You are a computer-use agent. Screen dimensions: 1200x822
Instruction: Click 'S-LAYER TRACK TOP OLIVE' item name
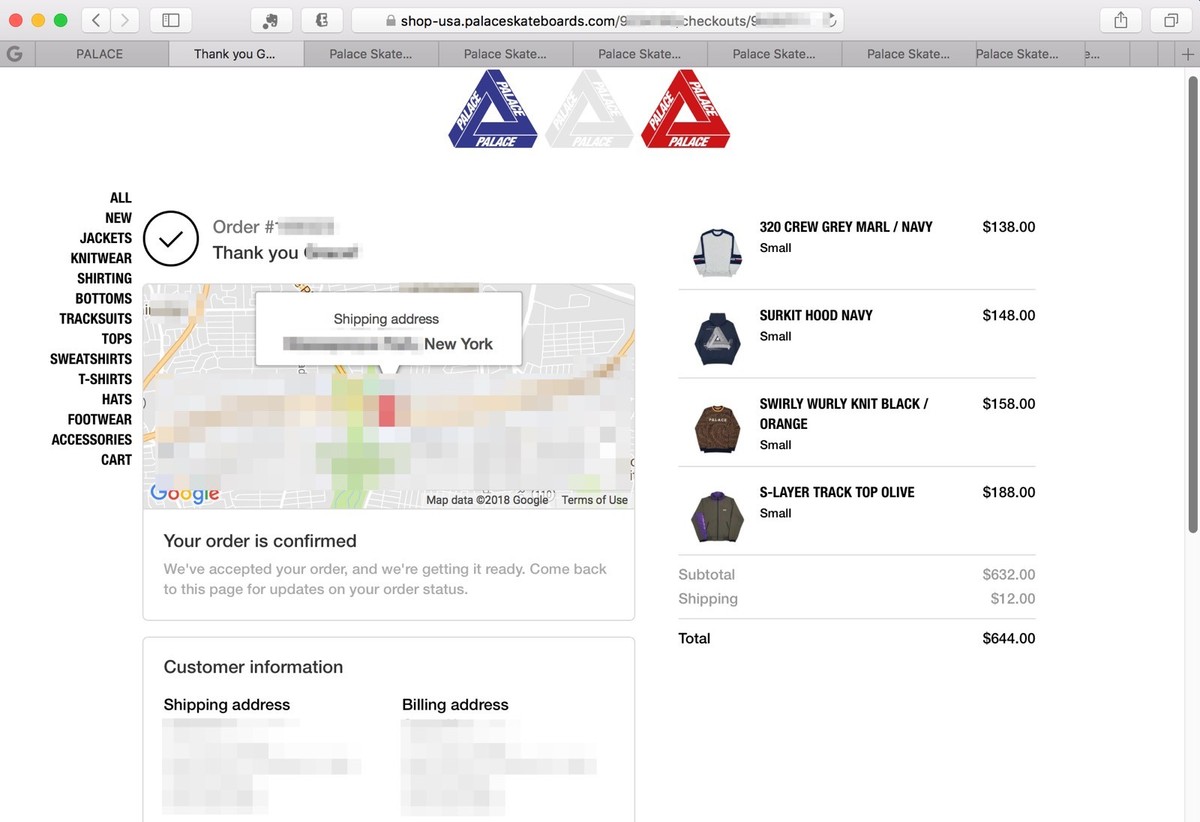837,492
